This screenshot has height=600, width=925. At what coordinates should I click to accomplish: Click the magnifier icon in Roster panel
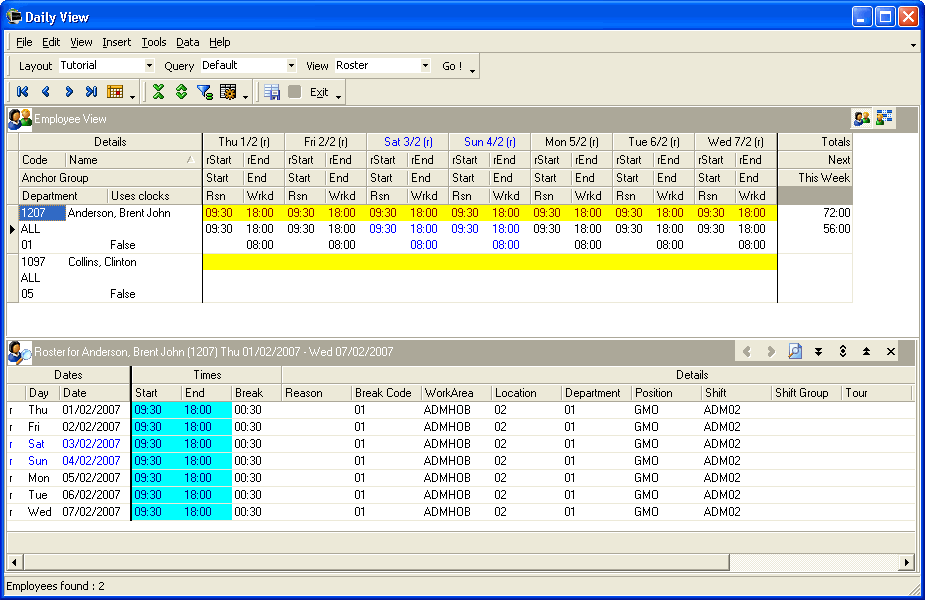[x=795, y=352]
